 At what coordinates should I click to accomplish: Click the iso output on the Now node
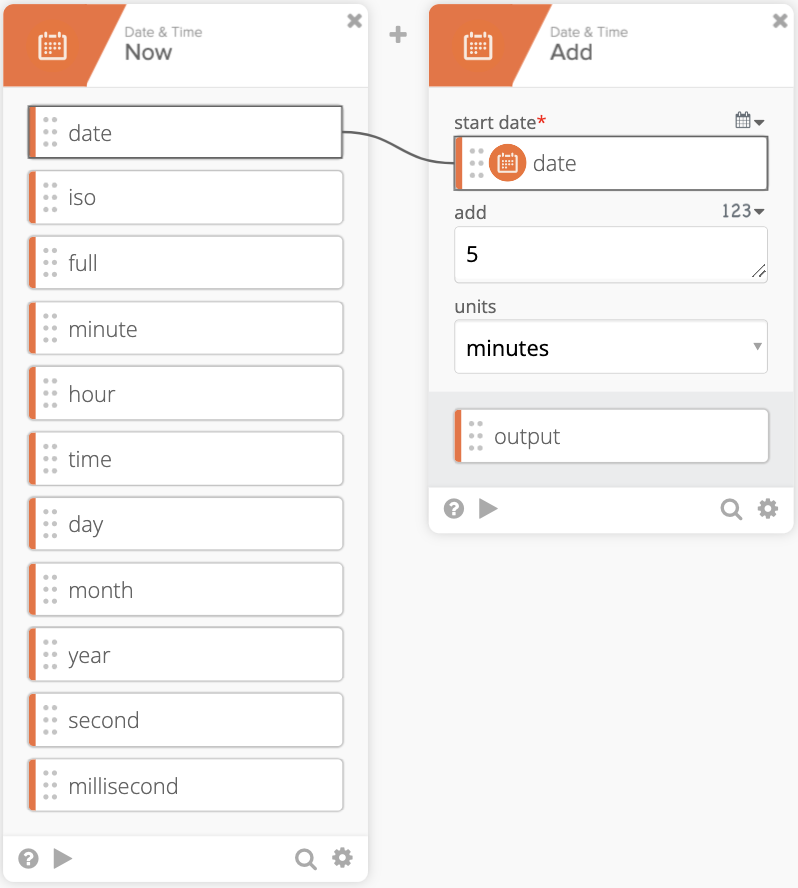point(184,197)
